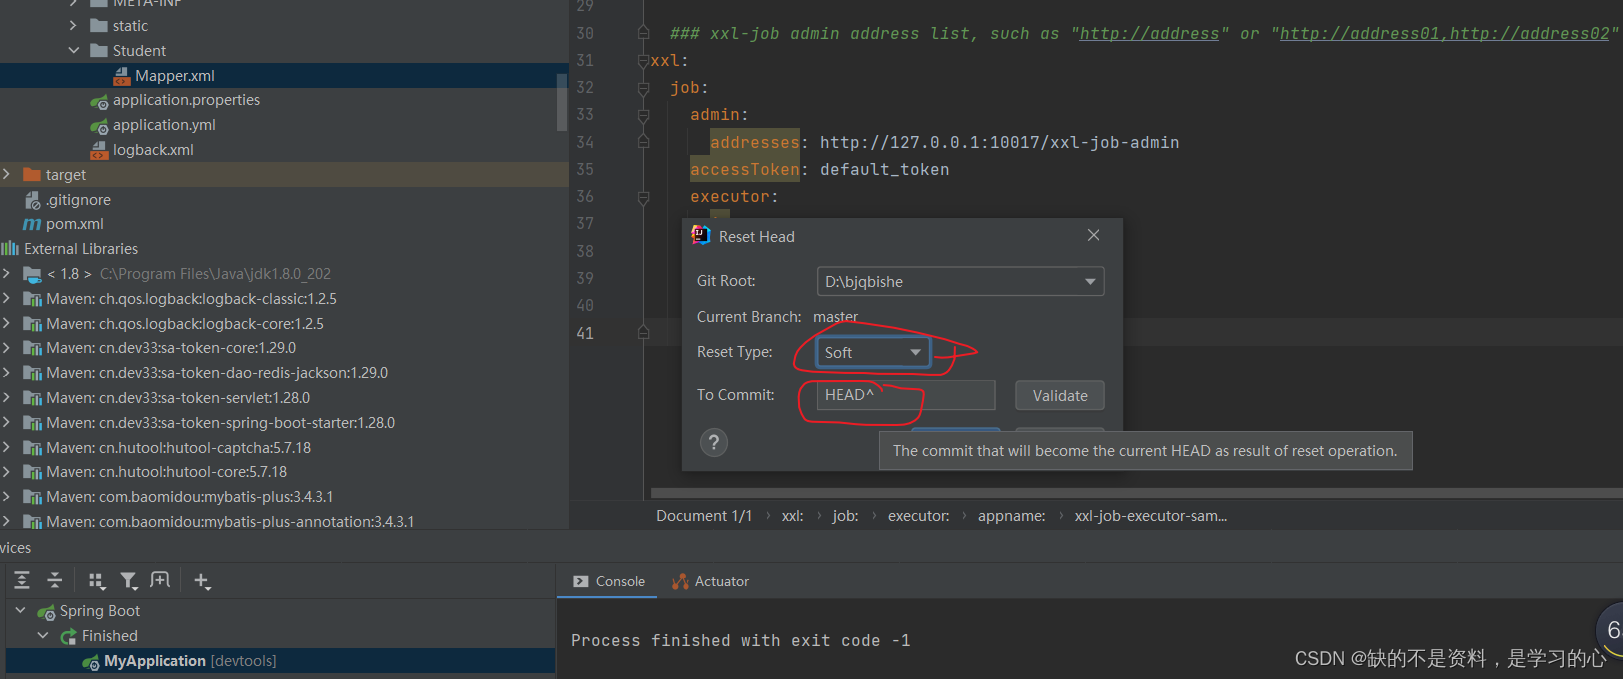Click the Document 1/1 breadcrumb text

point(704,516)
